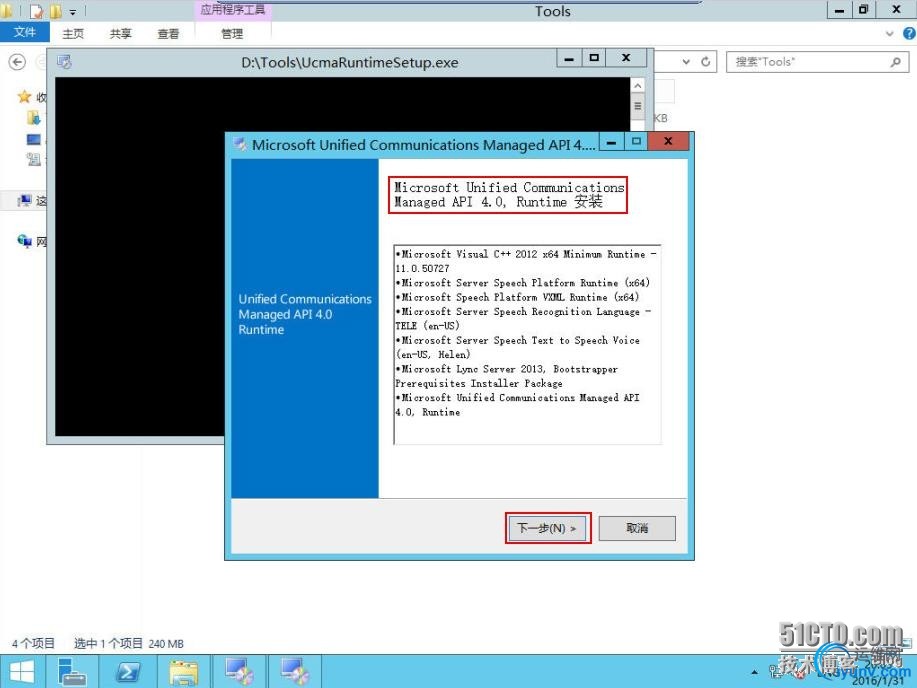This screenshot has height=688, width=917.
Task: Click the Next 下一步(N) button
Action: pyautogui.click(x=548, y=528)
